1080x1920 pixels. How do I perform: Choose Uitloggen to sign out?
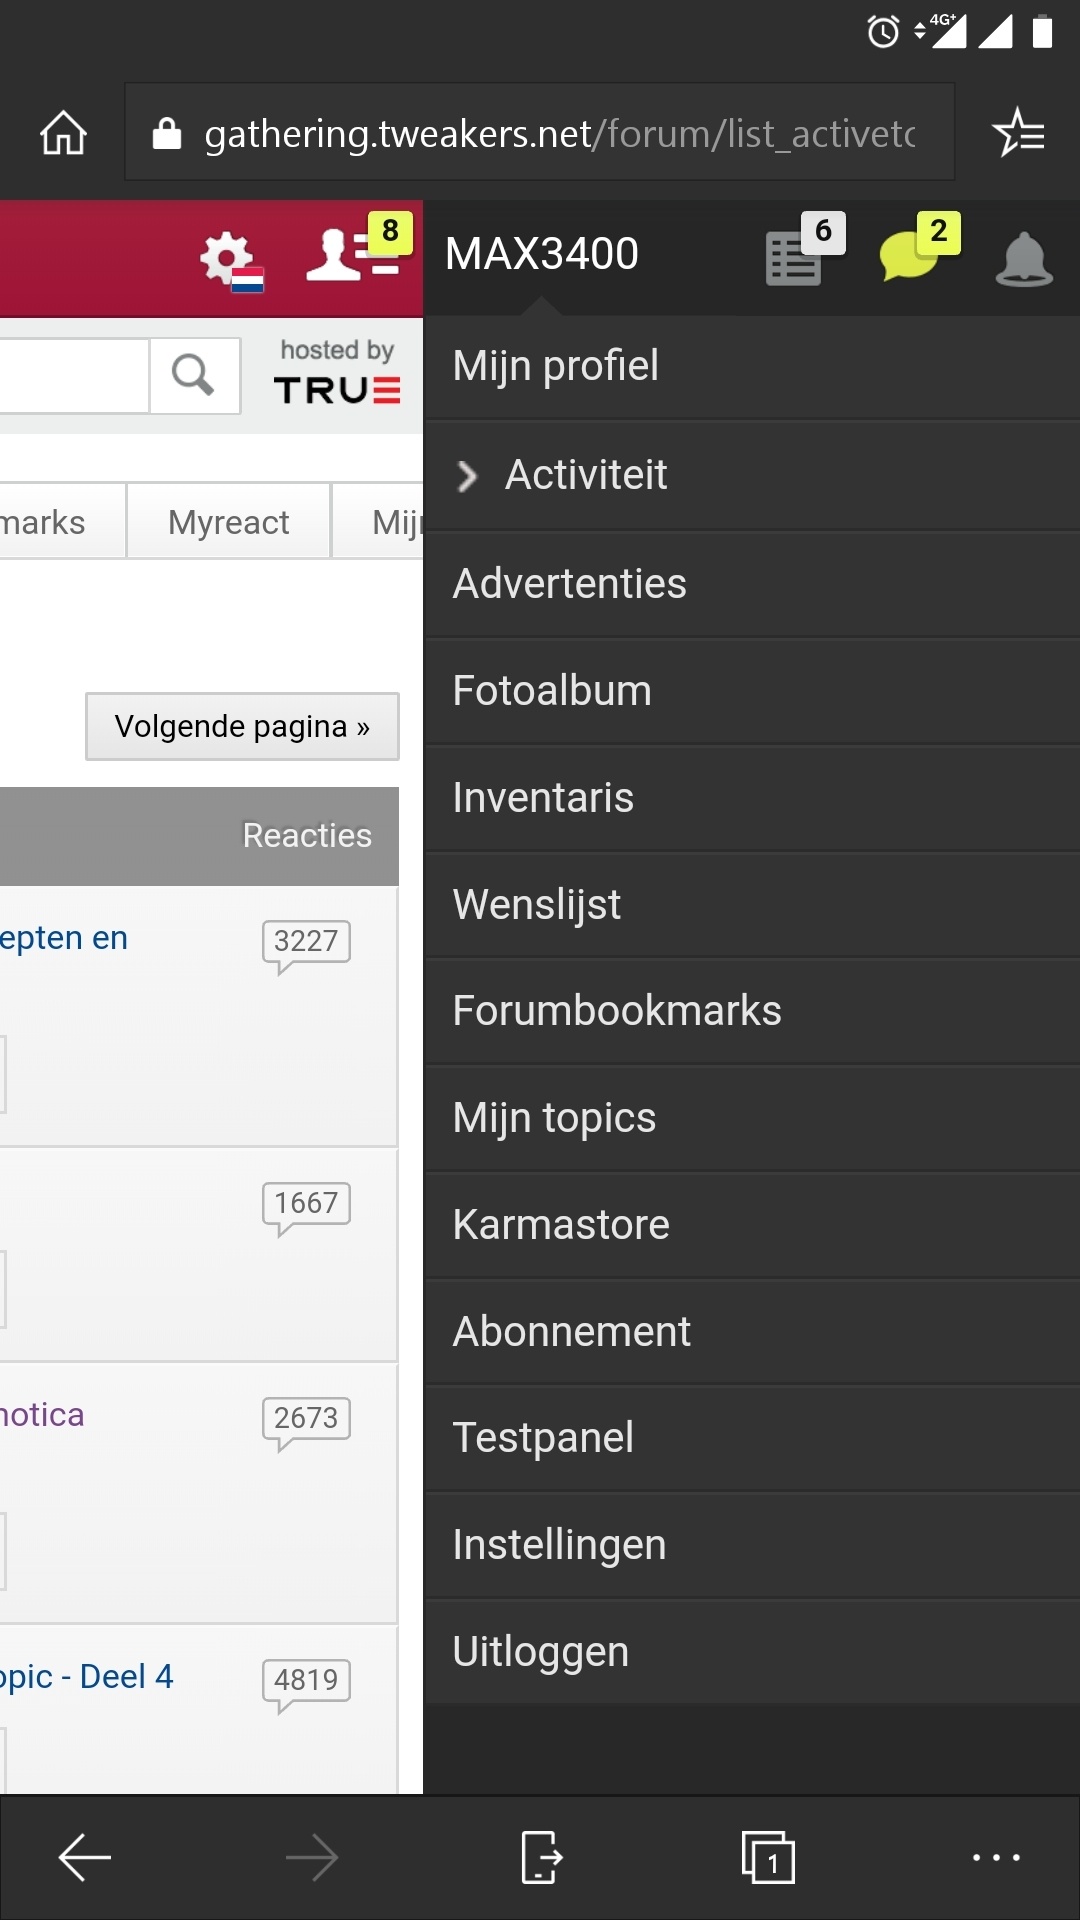pos(752,1652)
